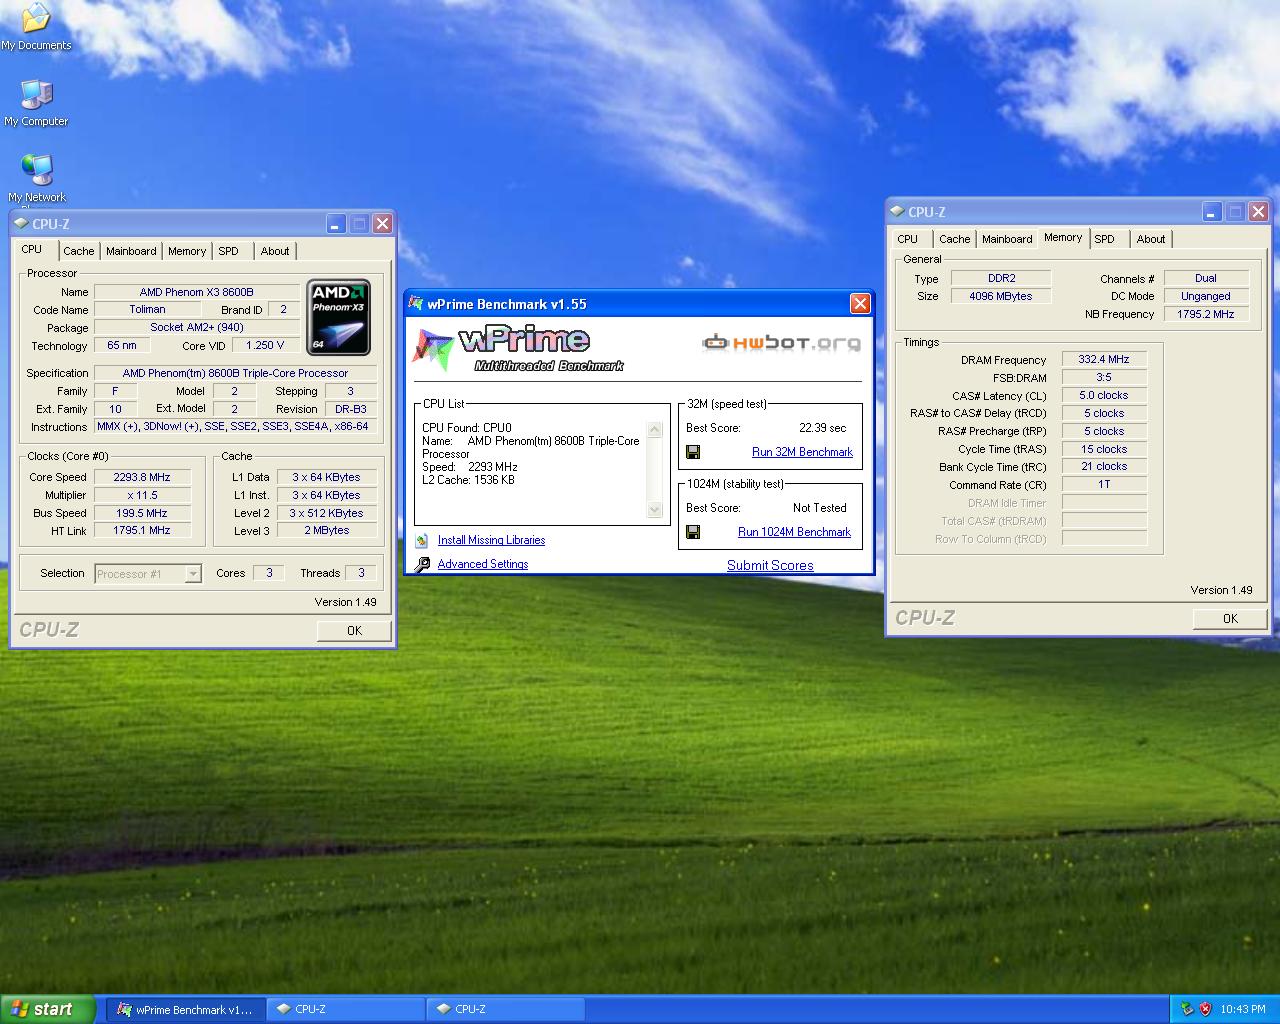The height and width of the screenshot is (1024, 1280).
Task: Switch to second CPU-Z taskbar button
Action: (x=506, y=1009)
